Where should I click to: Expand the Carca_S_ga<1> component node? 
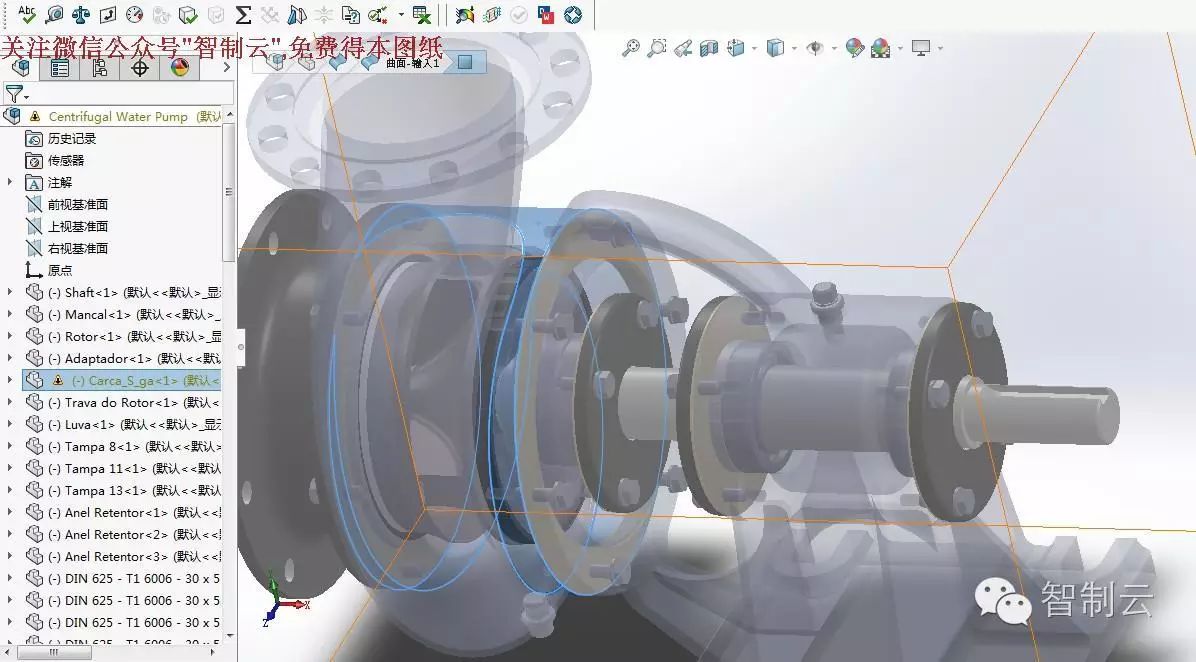(10, 380)
